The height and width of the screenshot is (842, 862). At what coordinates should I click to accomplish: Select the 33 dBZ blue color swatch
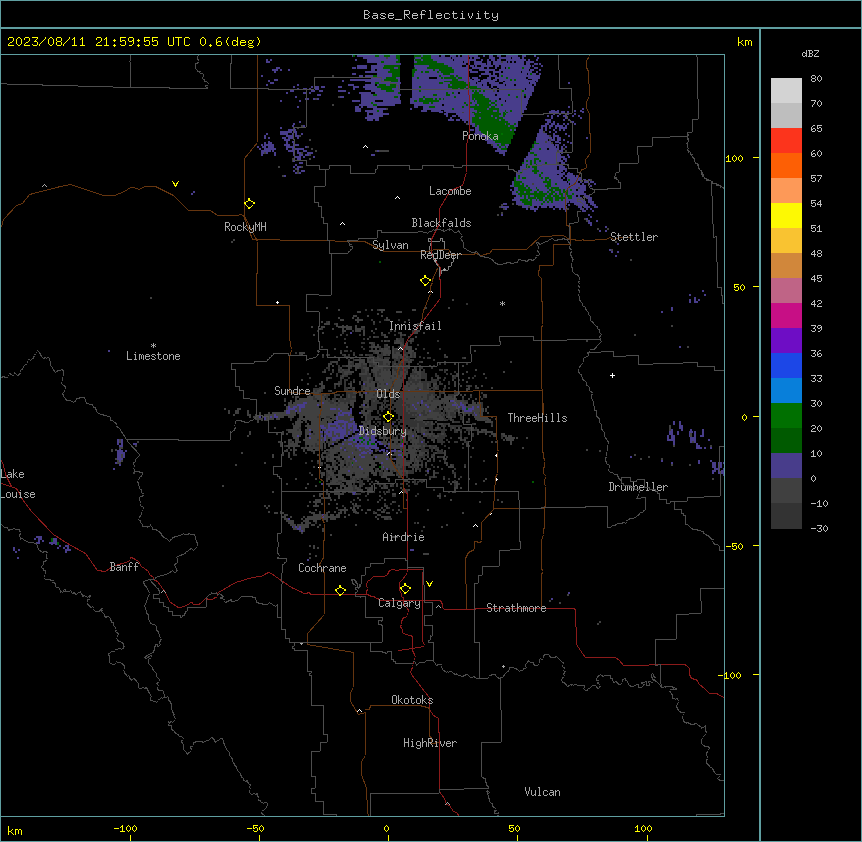coord(786,390)
